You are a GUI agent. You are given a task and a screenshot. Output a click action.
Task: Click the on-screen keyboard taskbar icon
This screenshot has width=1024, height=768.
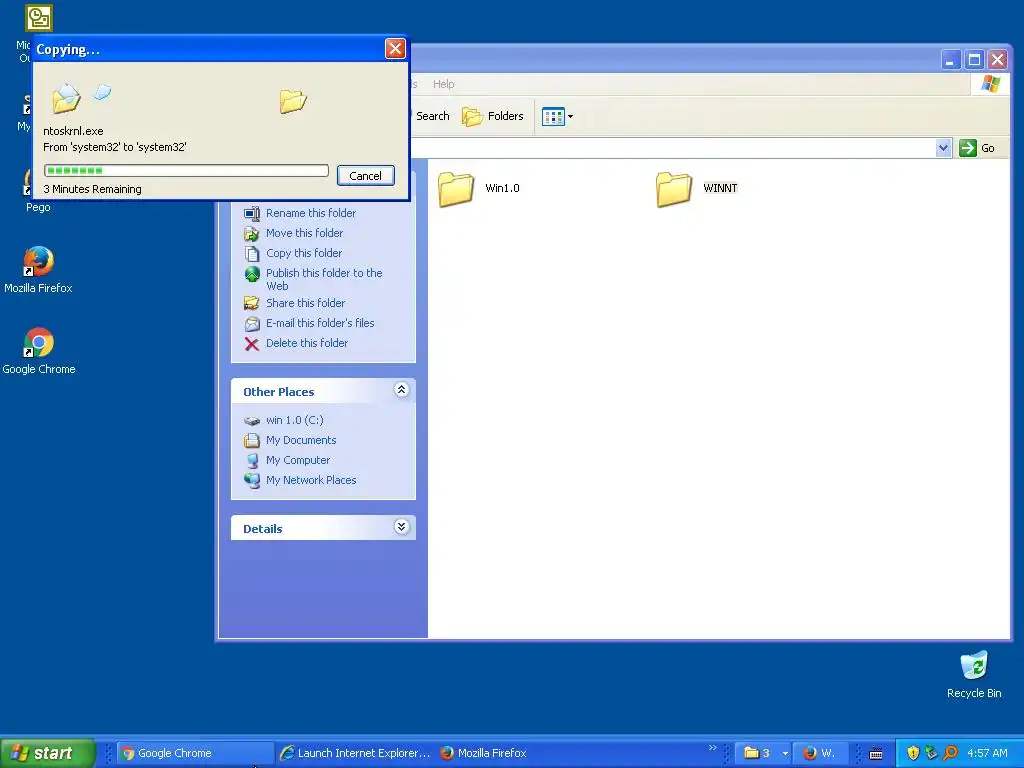click(x=876, y=754)
